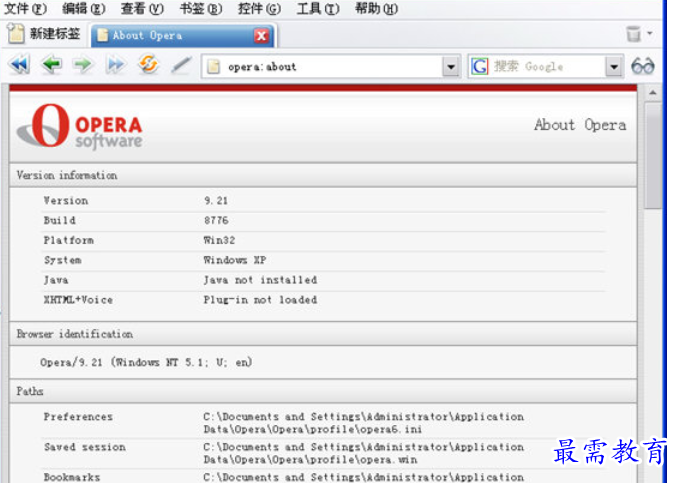The image size is (675, 483).
Task: Click the Google search engine icon
Action: [x=480, y=67]
